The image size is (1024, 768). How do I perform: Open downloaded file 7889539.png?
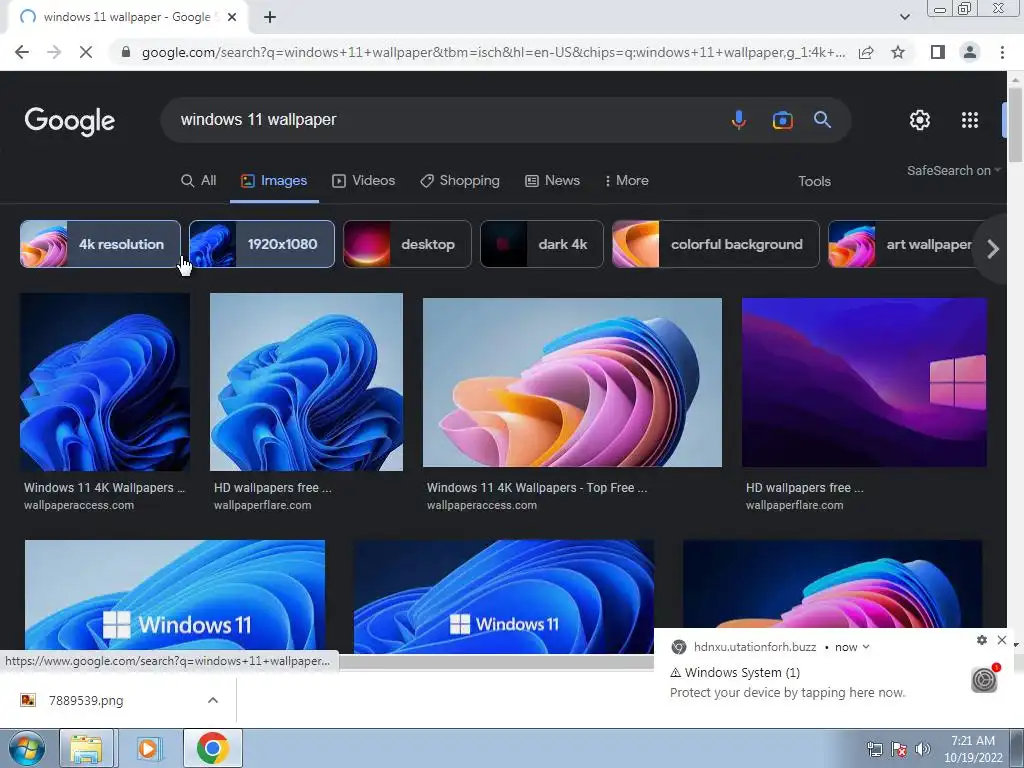tap(86, 701)
